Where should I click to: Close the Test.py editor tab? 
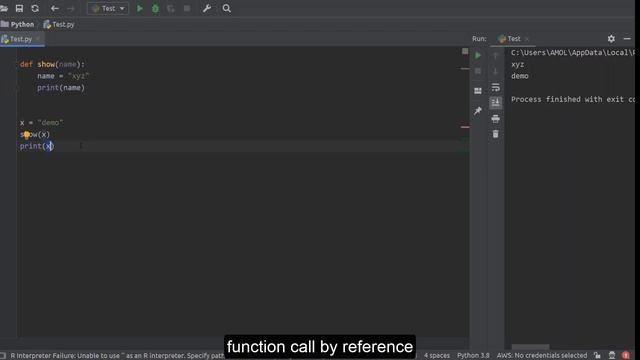[38, 39]
